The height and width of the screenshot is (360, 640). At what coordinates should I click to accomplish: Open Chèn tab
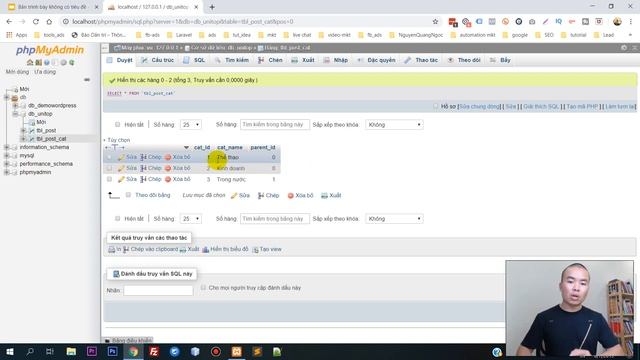point(270,60)
